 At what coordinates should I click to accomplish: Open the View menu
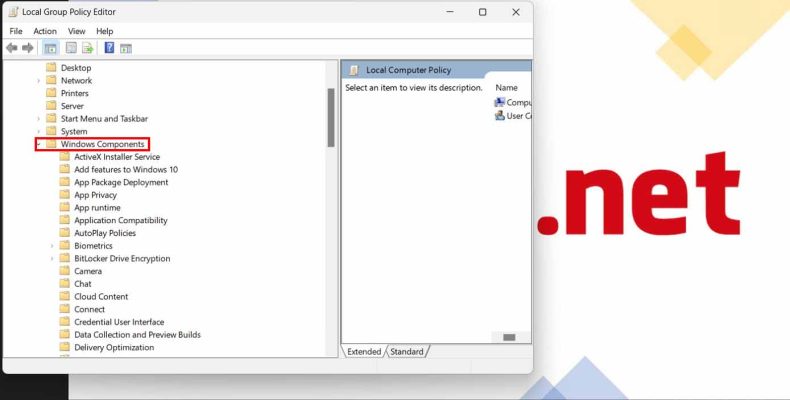coord(77,31)
